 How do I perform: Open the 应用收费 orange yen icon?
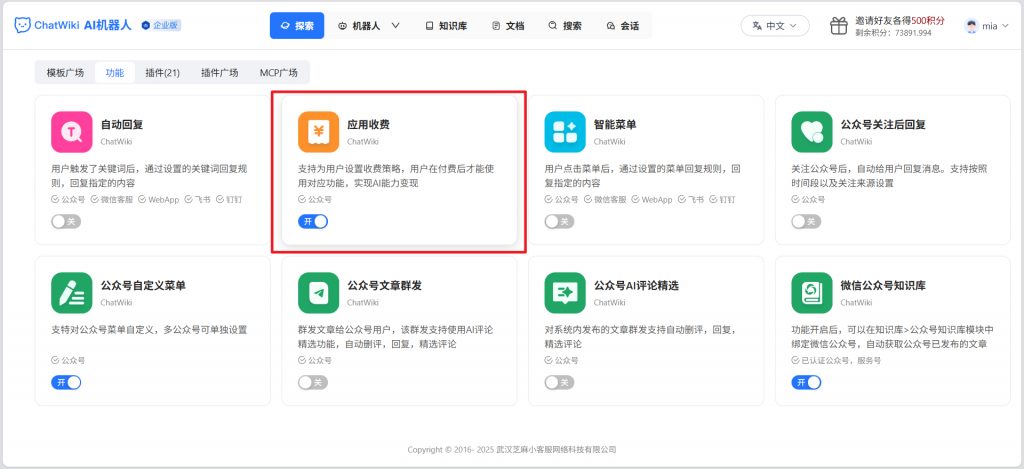tap(319, 132)
